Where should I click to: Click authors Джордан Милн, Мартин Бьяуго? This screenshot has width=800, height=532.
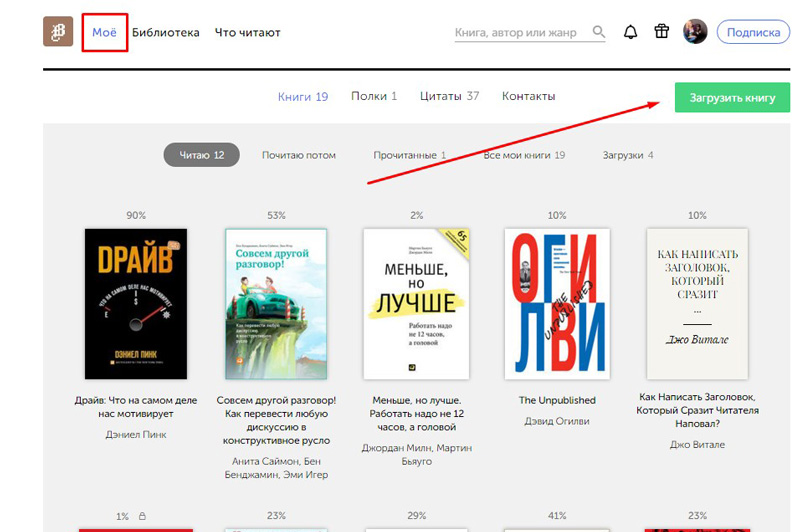(x=416, y=454)
